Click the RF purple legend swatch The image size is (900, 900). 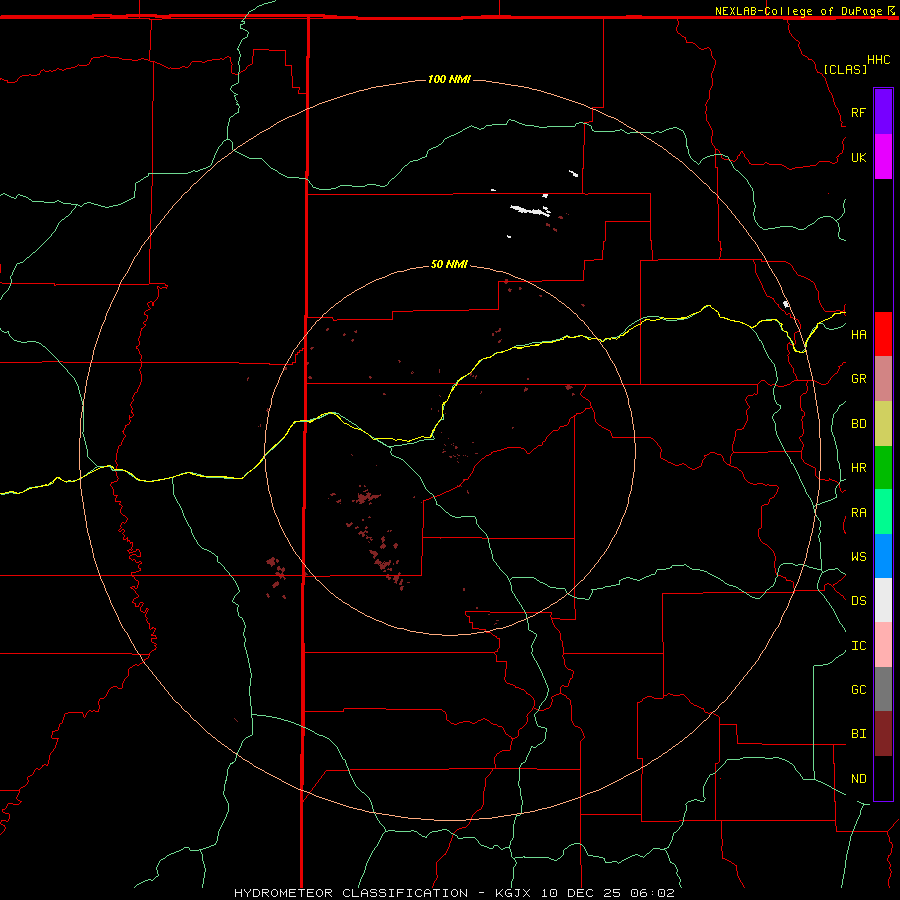(883, 112)
